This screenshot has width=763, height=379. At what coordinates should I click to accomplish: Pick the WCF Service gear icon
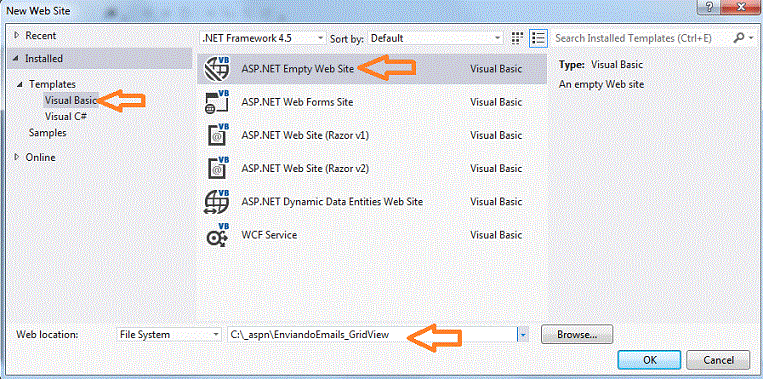pyautogui.click(x=216, y=235)
